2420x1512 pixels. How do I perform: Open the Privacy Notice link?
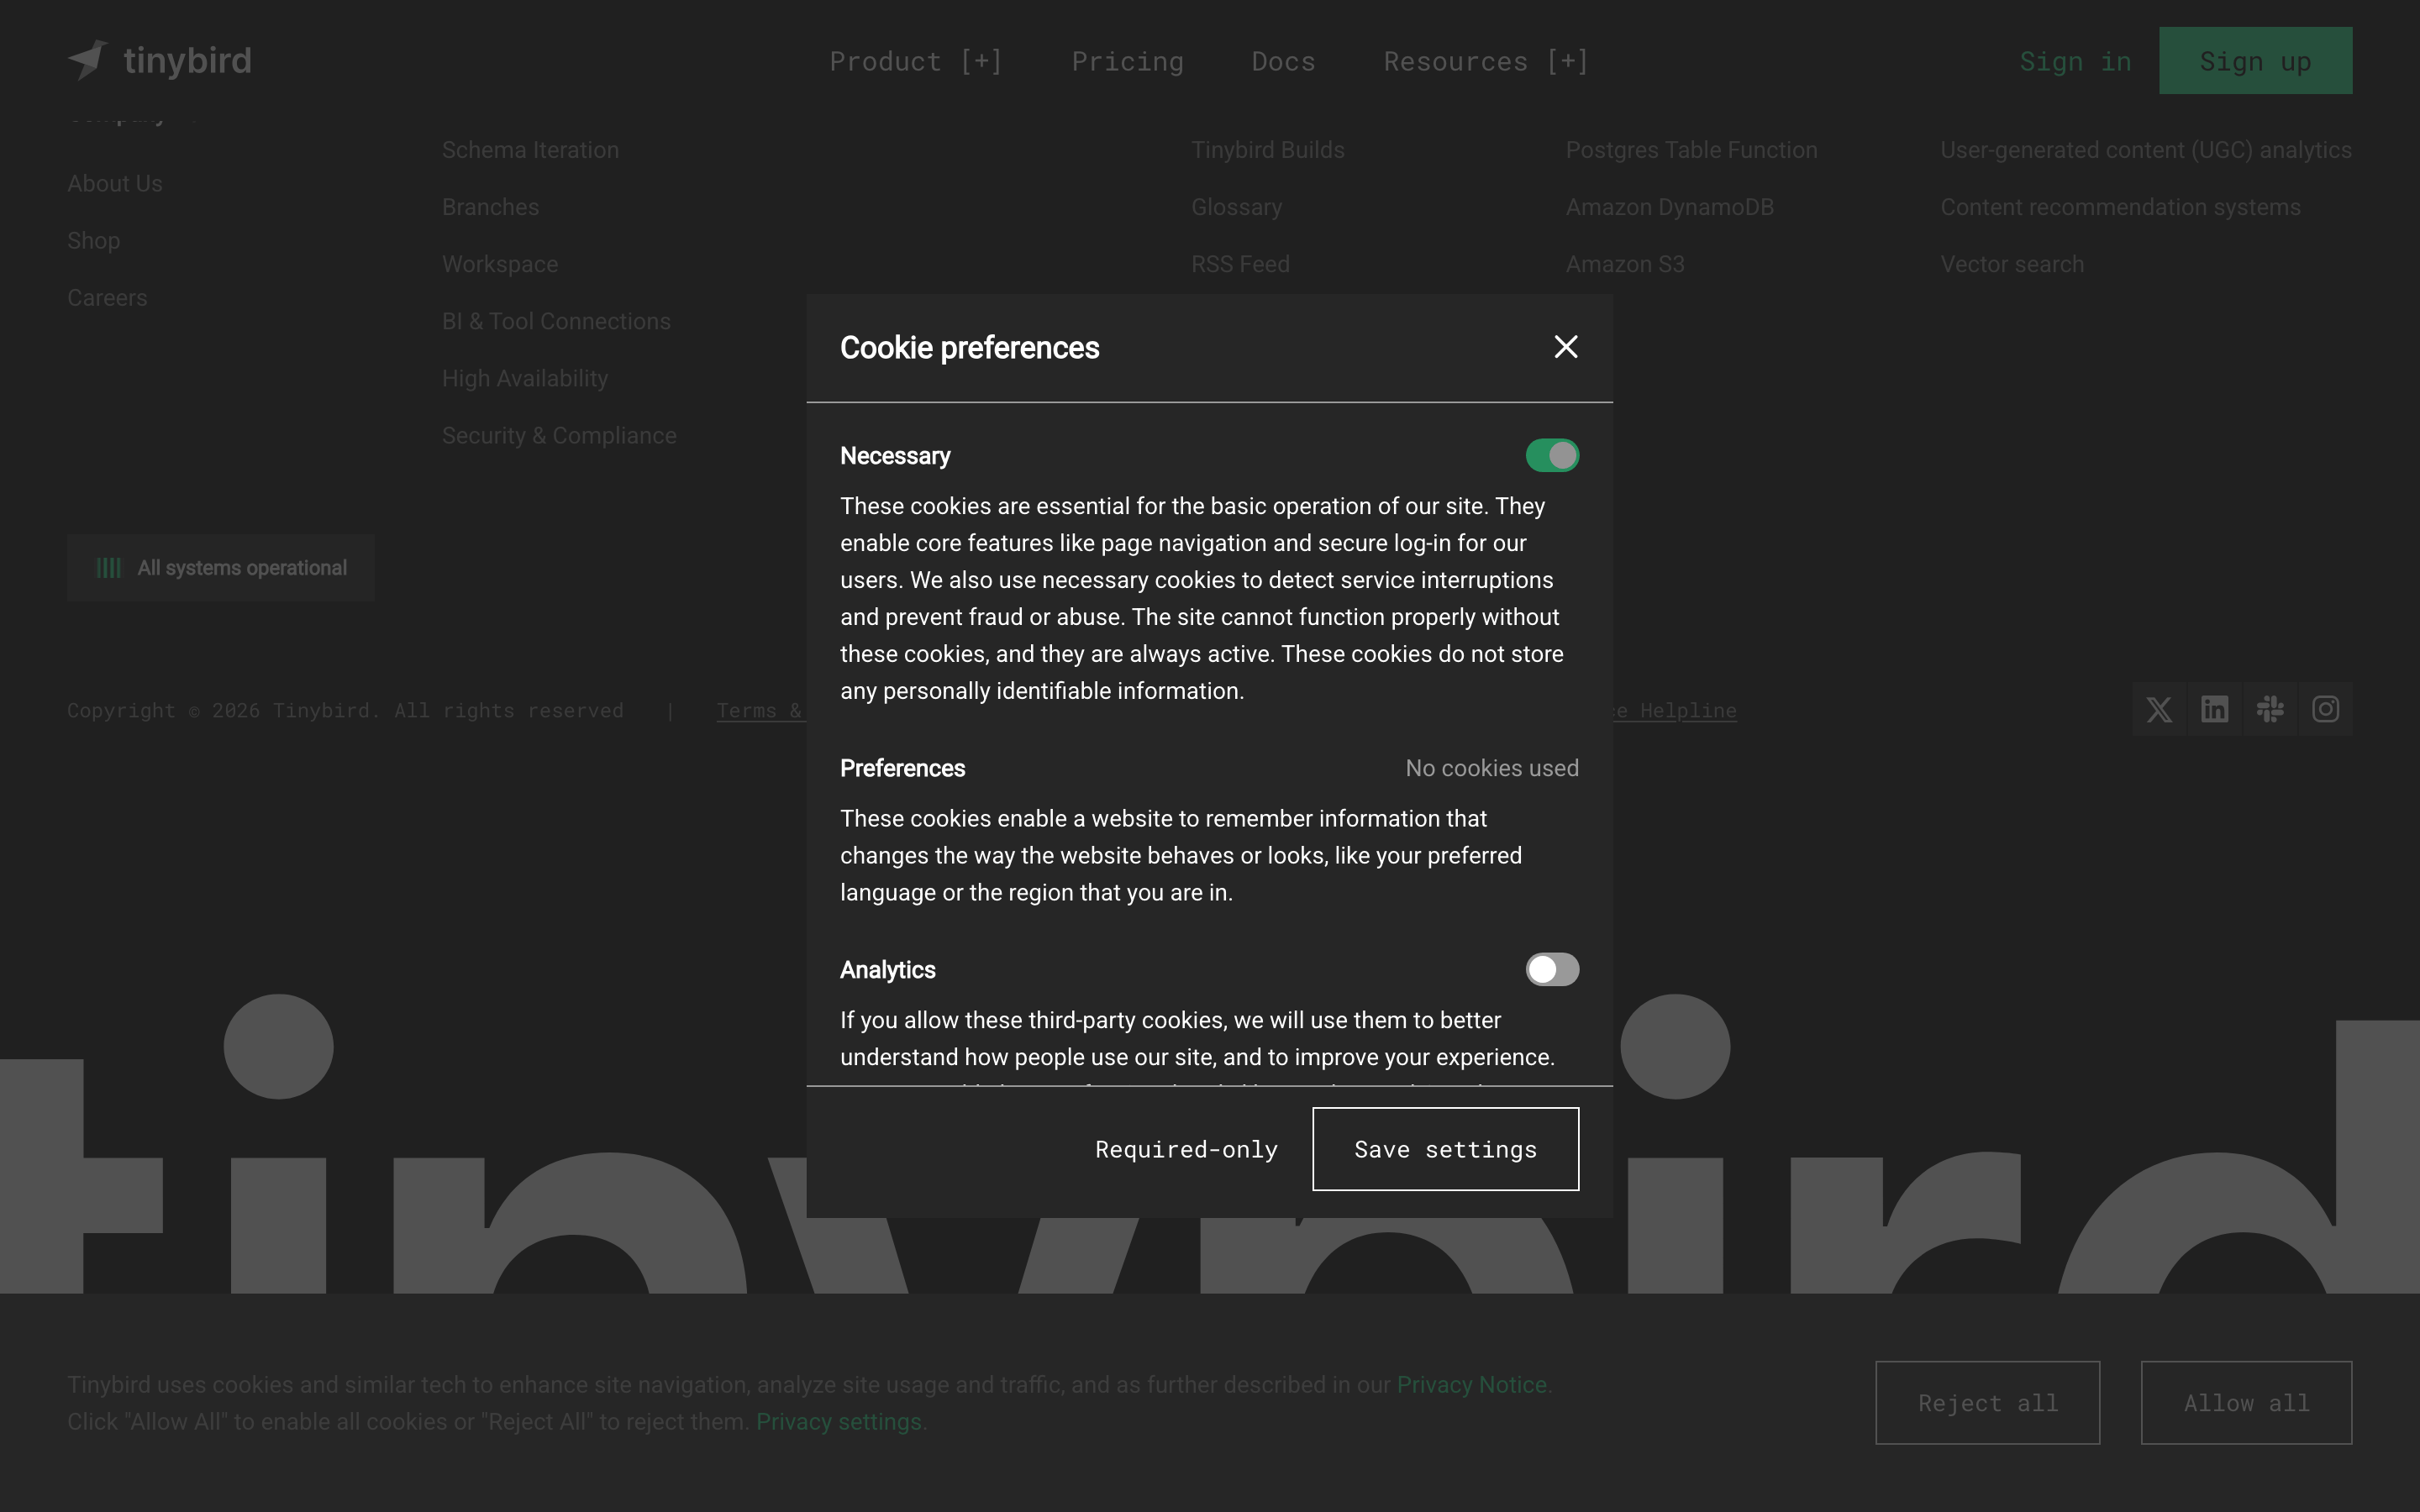pos(1471,1385)
